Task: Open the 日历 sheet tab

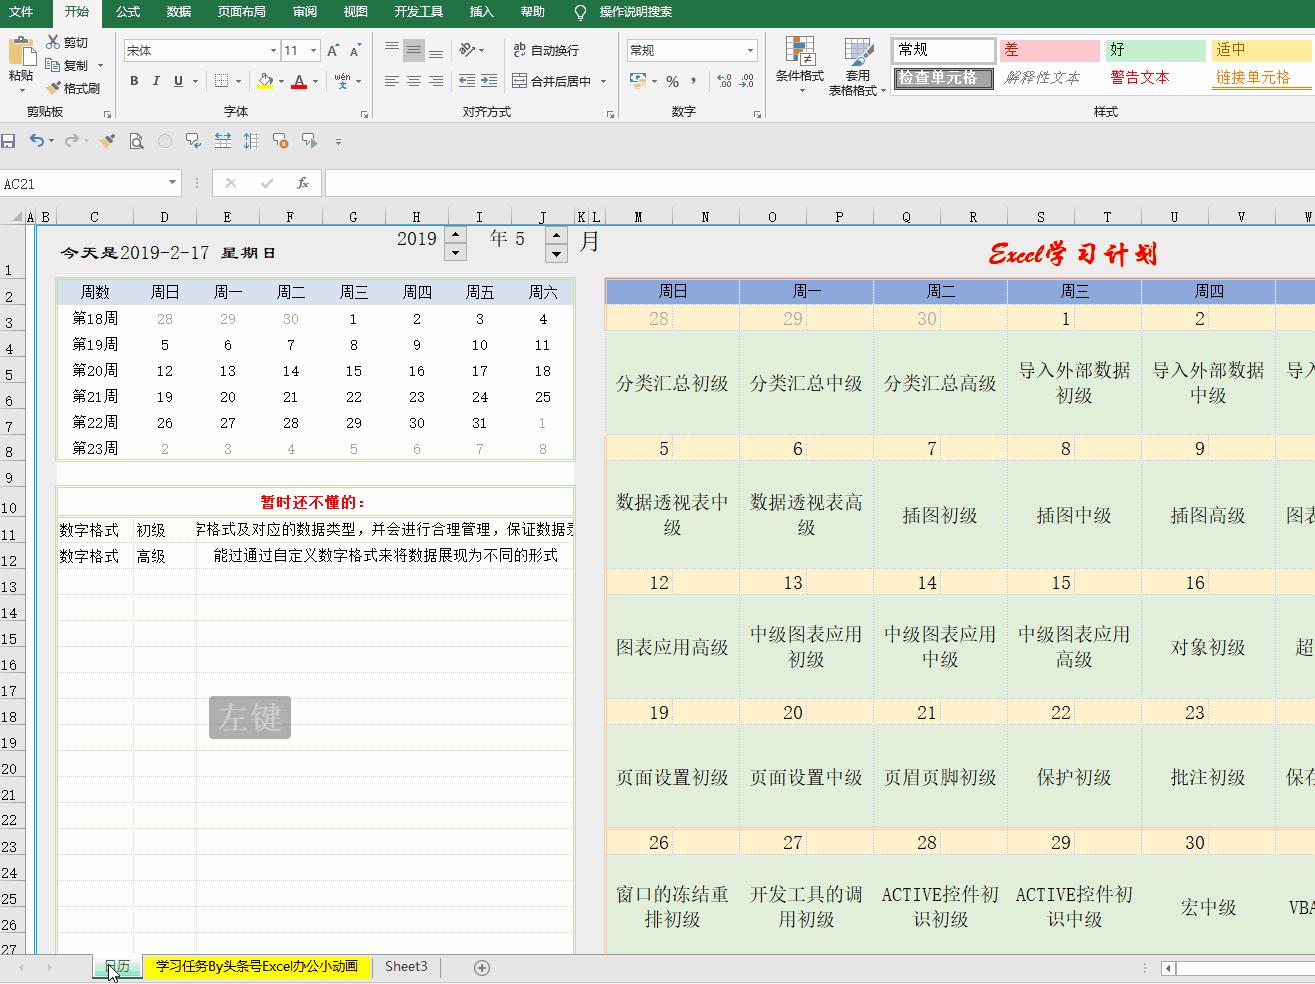Action: coord(117,967)
